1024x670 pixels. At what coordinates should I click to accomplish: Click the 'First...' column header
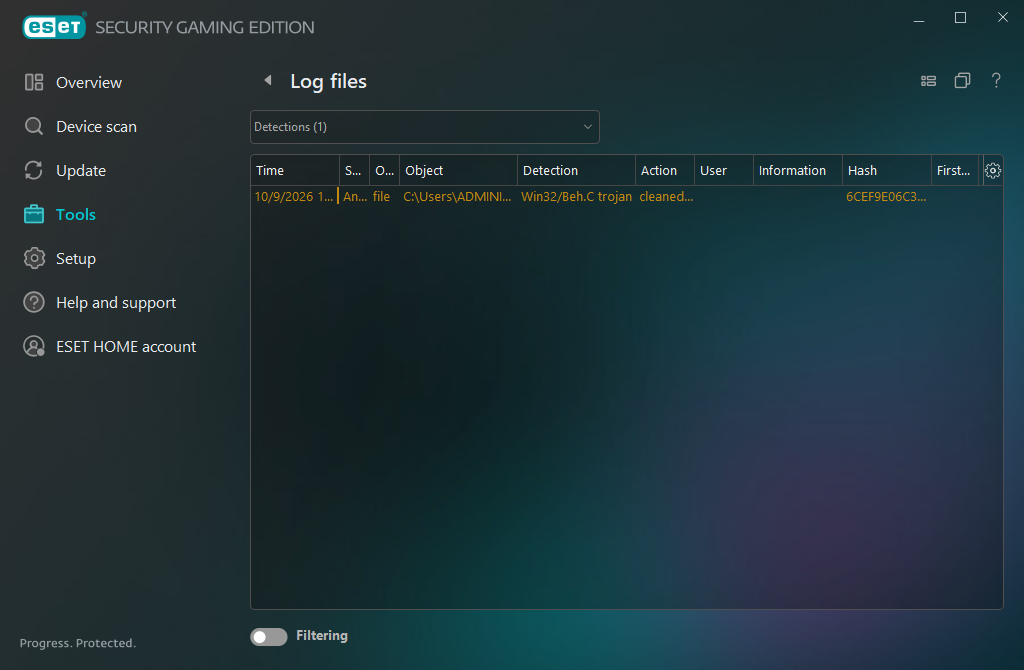[955, 170]
